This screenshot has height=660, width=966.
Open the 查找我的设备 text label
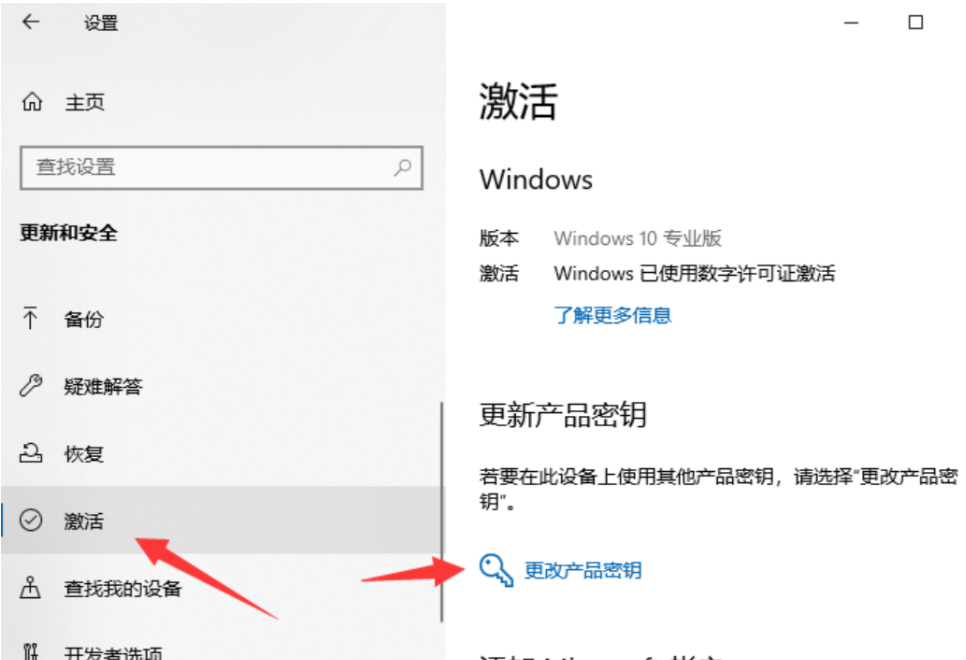tap(123, 589)
